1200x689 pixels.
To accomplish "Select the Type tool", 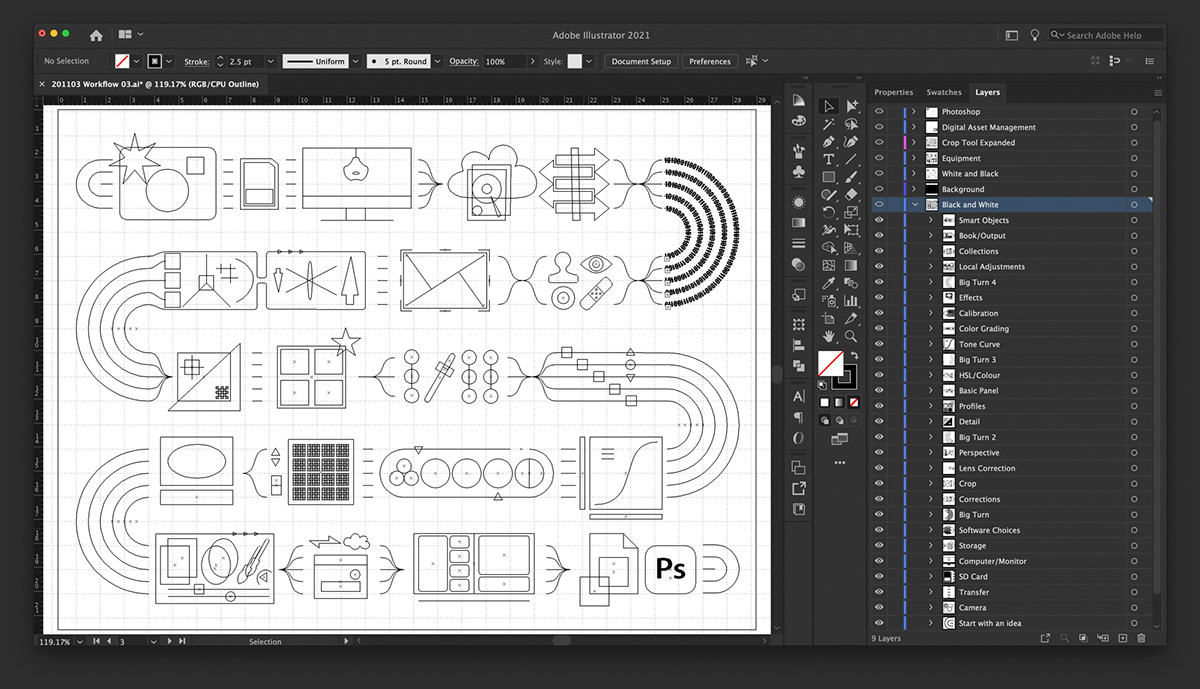I will (829, 159).
